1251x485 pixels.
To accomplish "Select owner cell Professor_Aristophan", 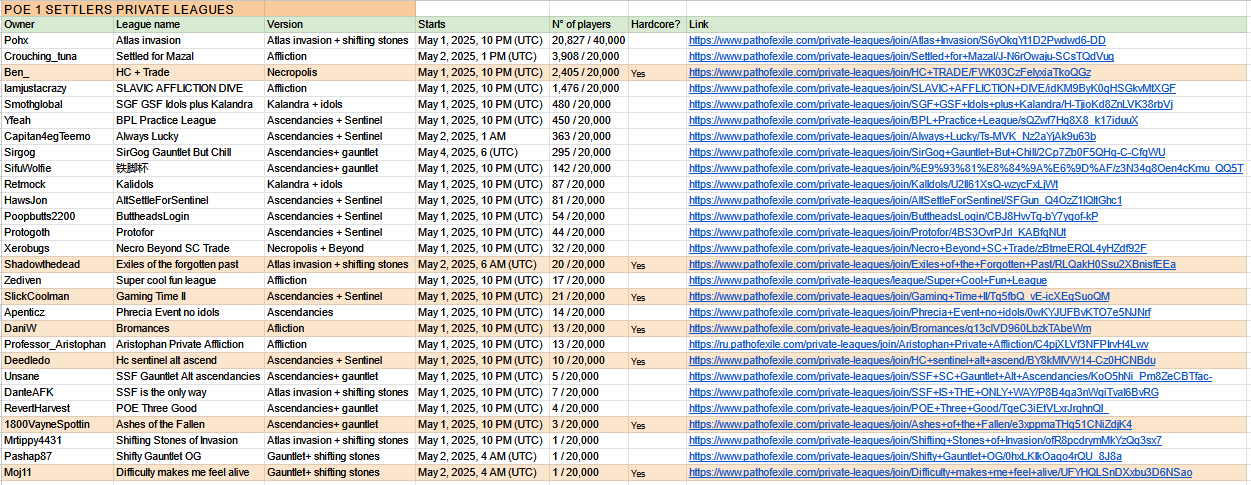I will [x=56, y=344].
